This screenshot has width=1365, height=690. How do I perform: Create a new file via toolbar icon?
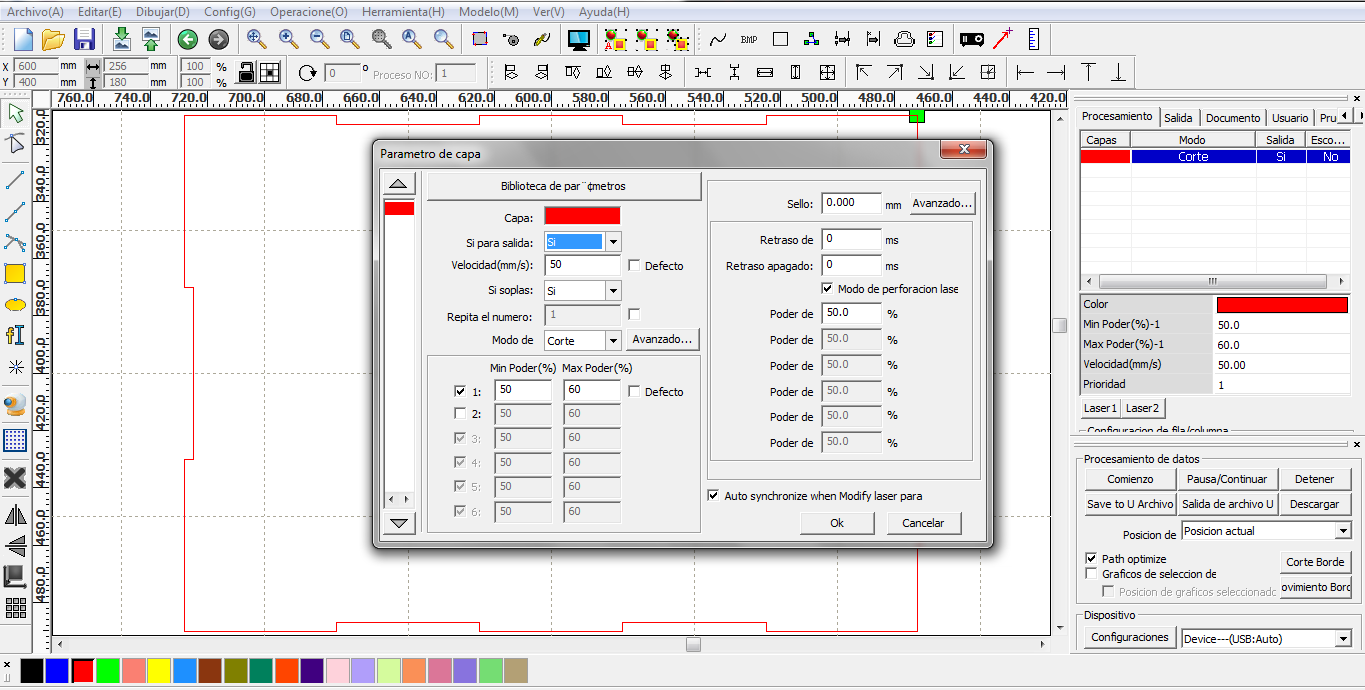point(22,39)
